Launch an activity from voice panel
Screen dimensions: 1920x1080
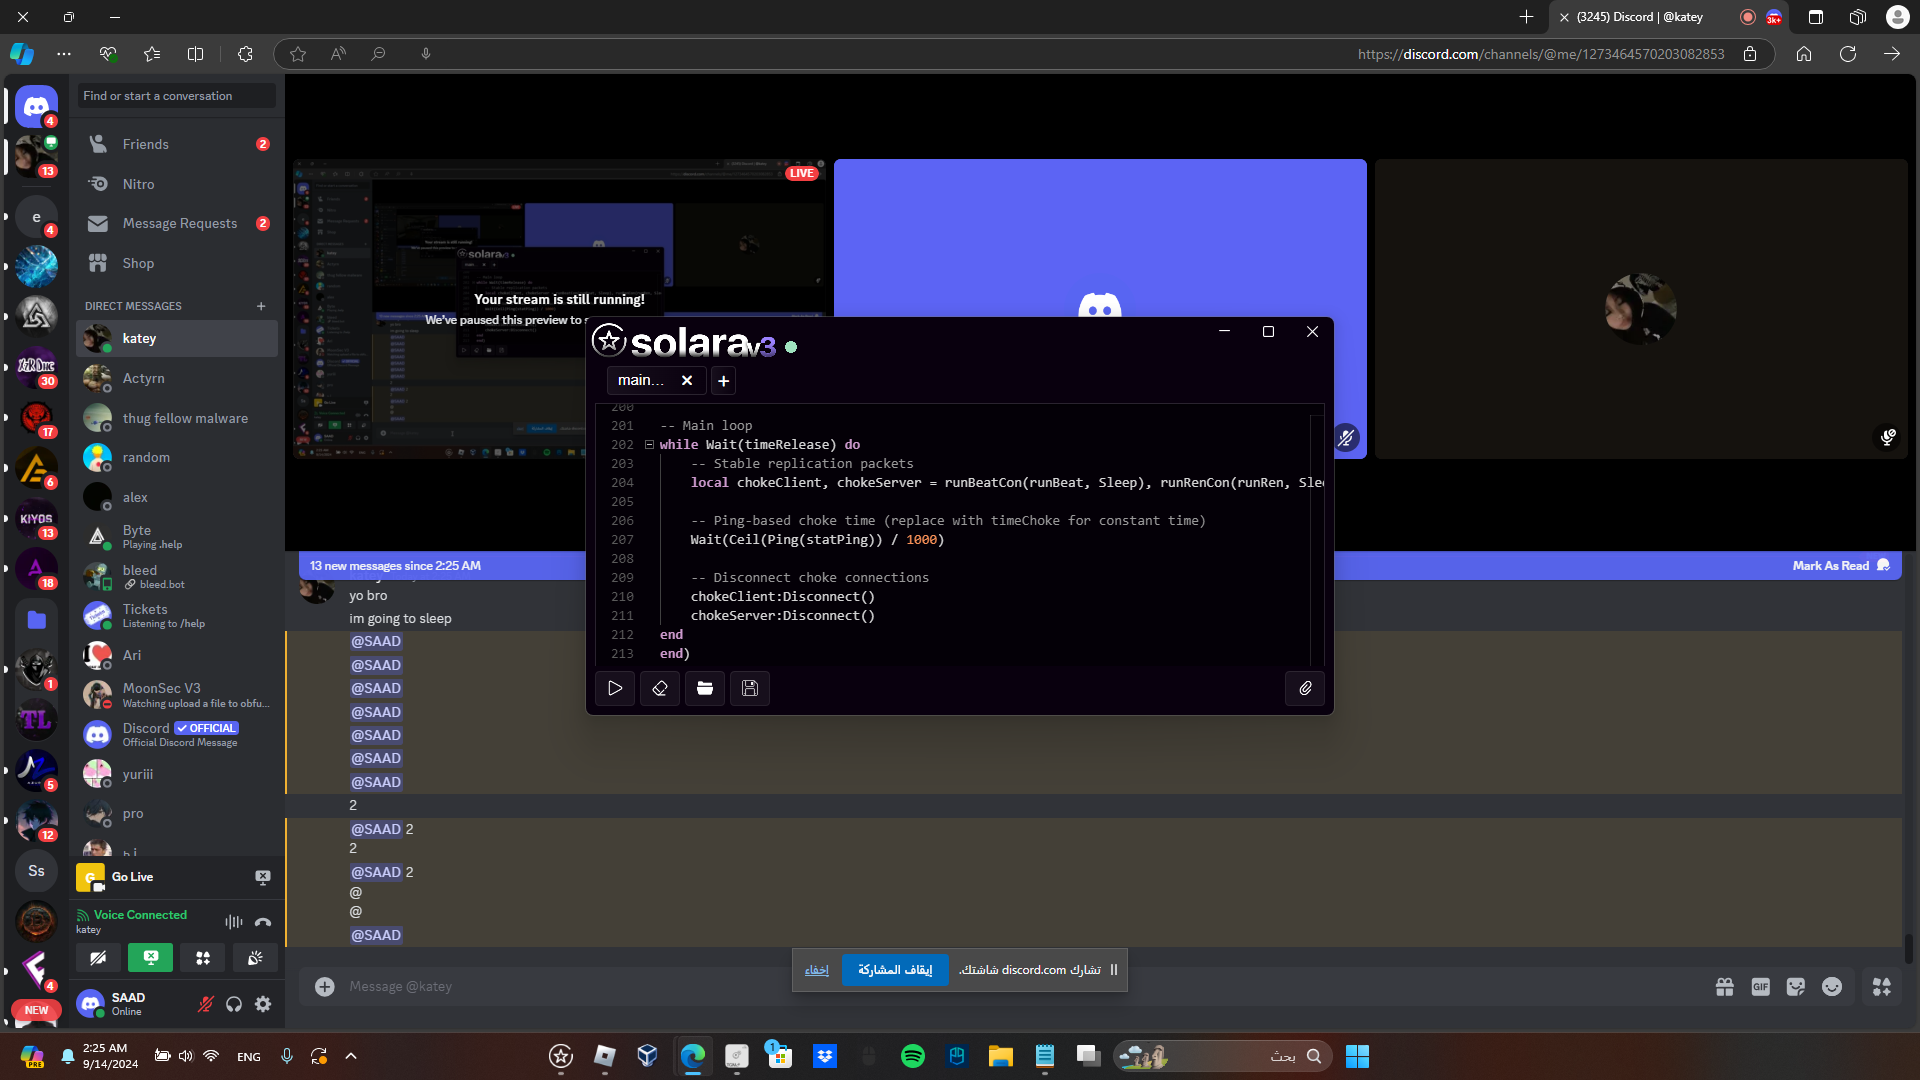click(x=203, y=958)
